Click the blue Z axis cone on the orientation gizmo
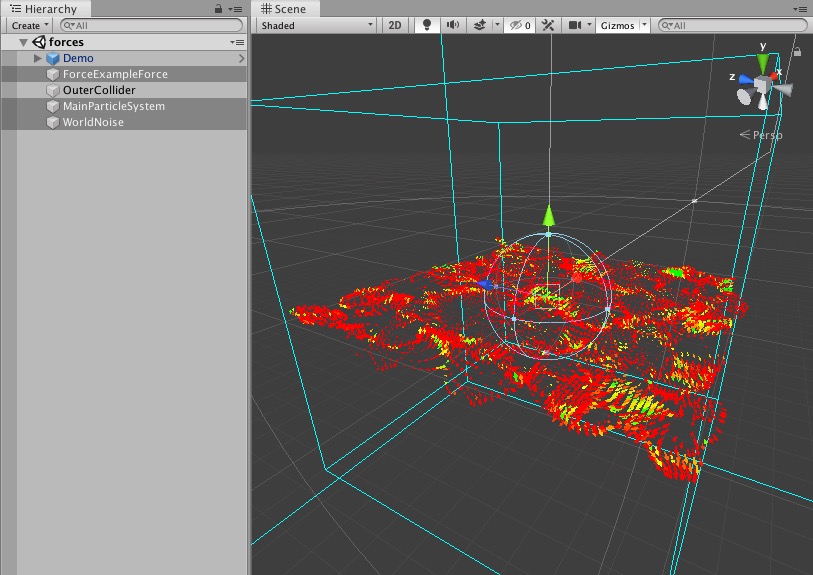 [746, 79]
